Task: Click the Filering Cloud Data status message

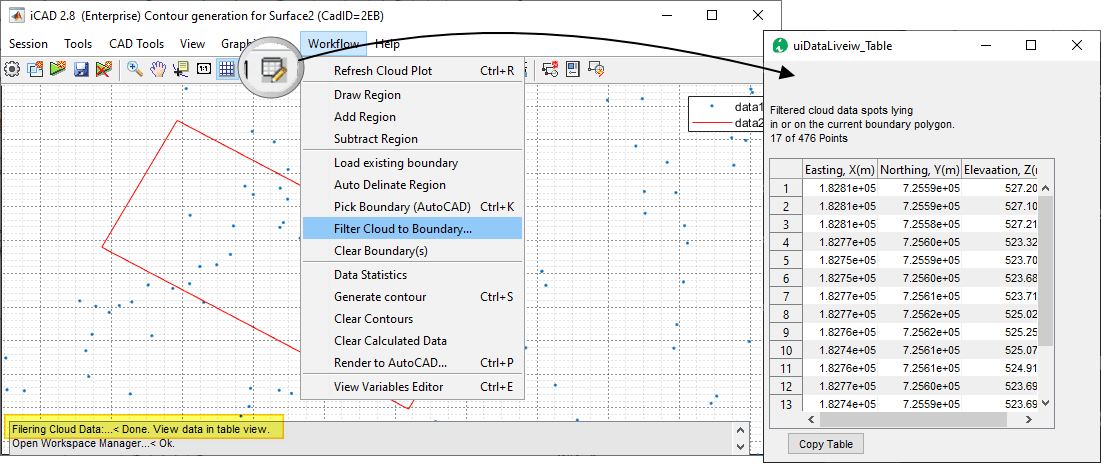Action: [141, 429]
